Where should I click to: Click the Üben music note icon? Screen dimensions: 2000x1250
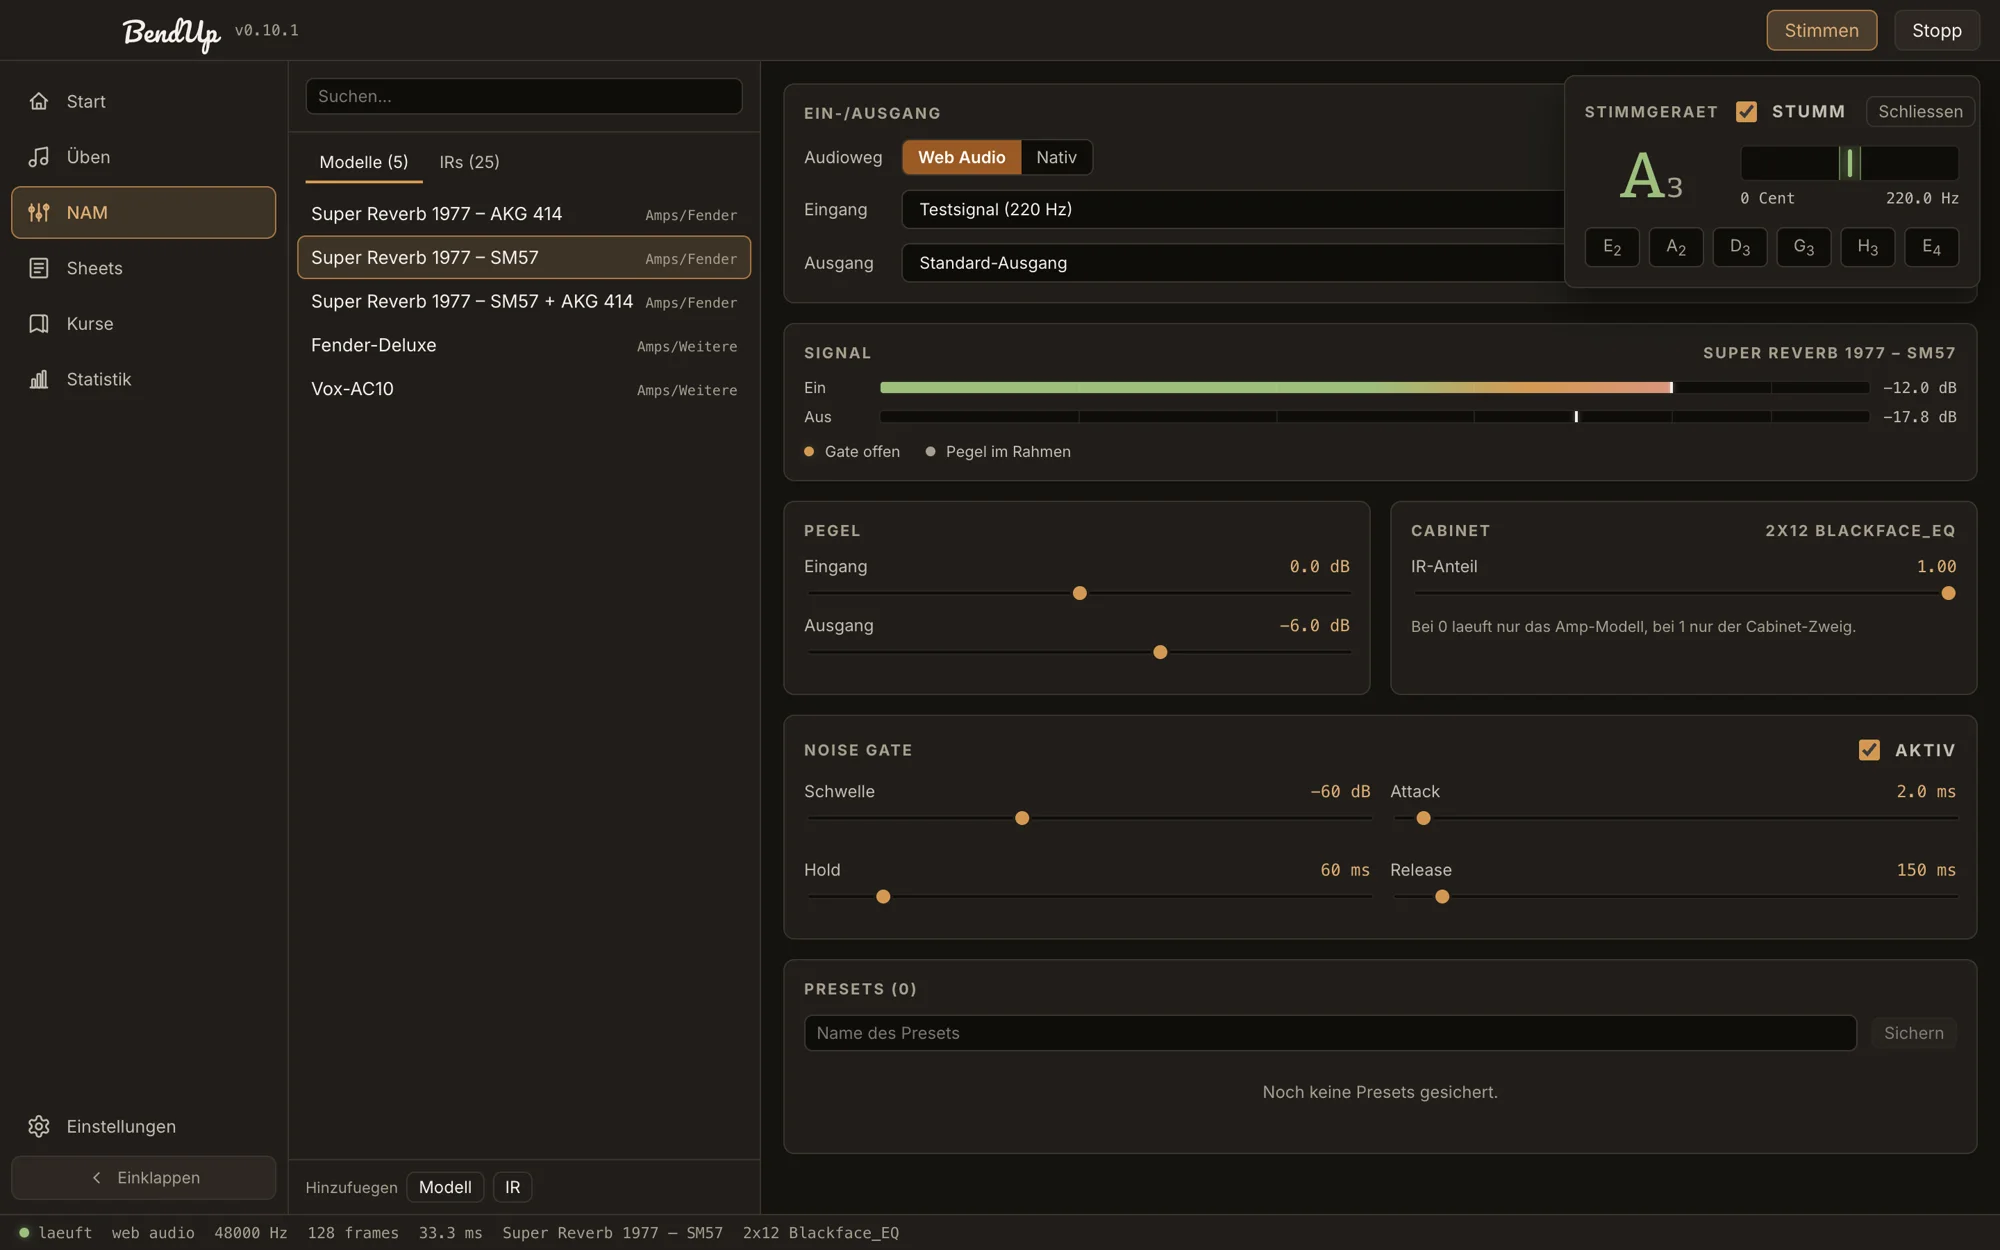[39, 157]
